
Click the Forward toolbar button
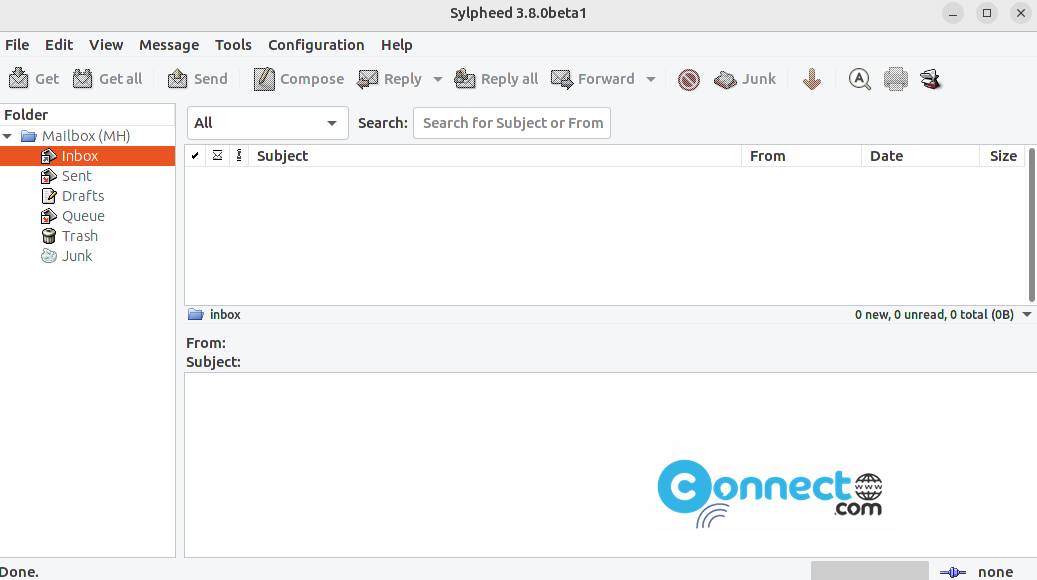(x=593, y=79)
